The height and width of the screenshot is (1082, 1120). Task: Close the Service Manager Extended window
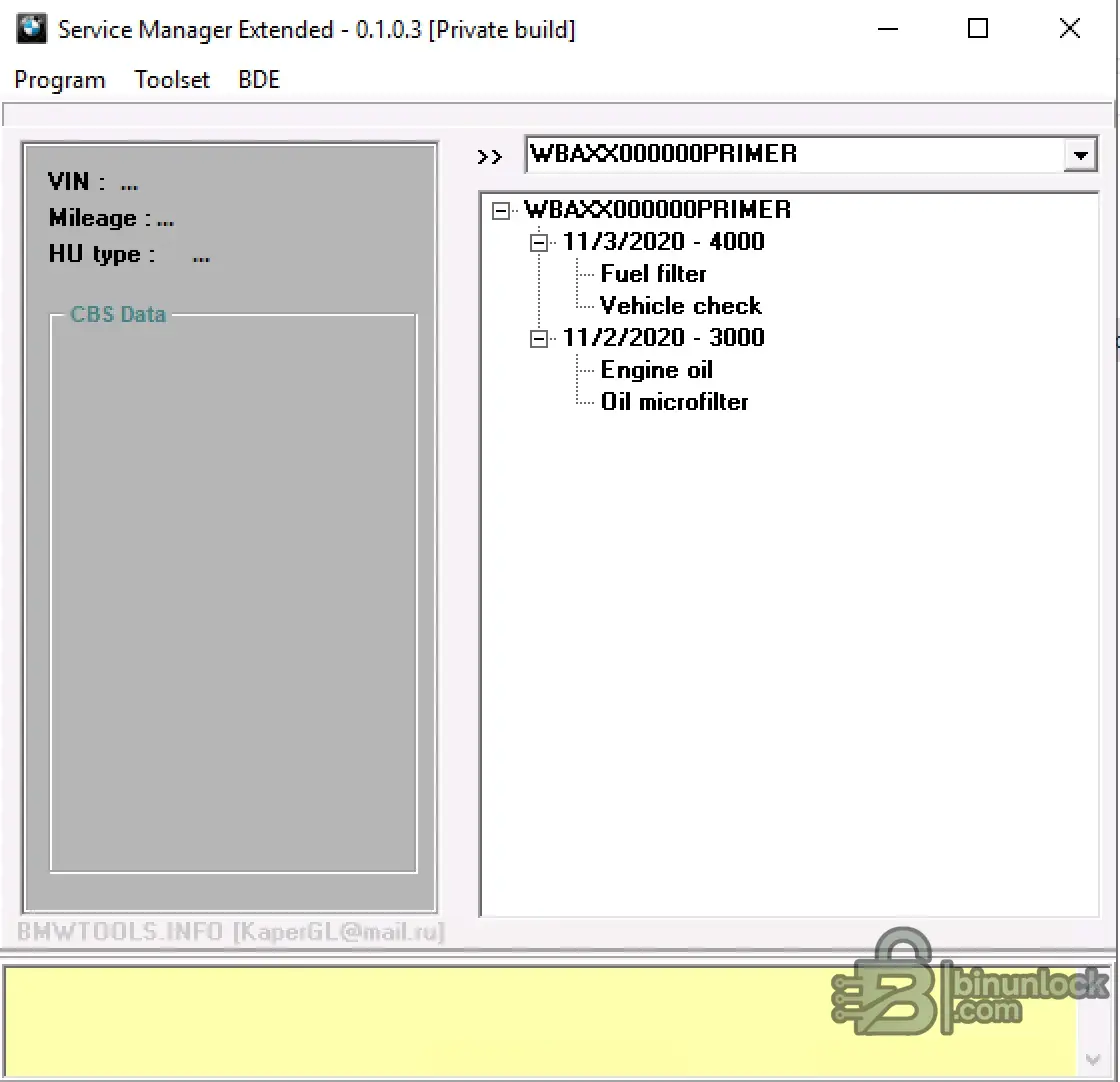[x=1069, y=29]
